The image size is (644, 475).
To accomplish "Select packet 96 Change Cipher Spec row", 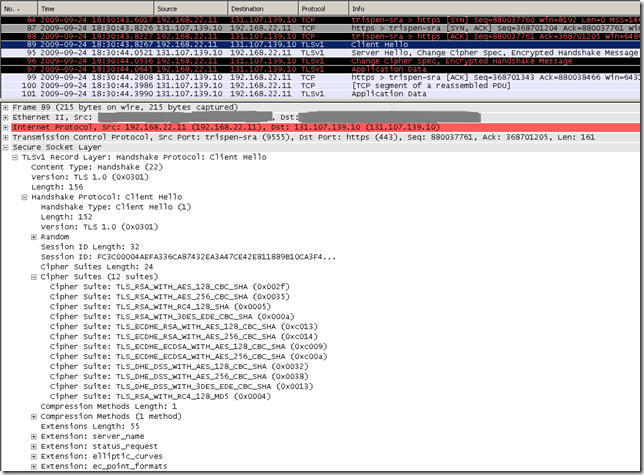I will click(x=320, y=61).
